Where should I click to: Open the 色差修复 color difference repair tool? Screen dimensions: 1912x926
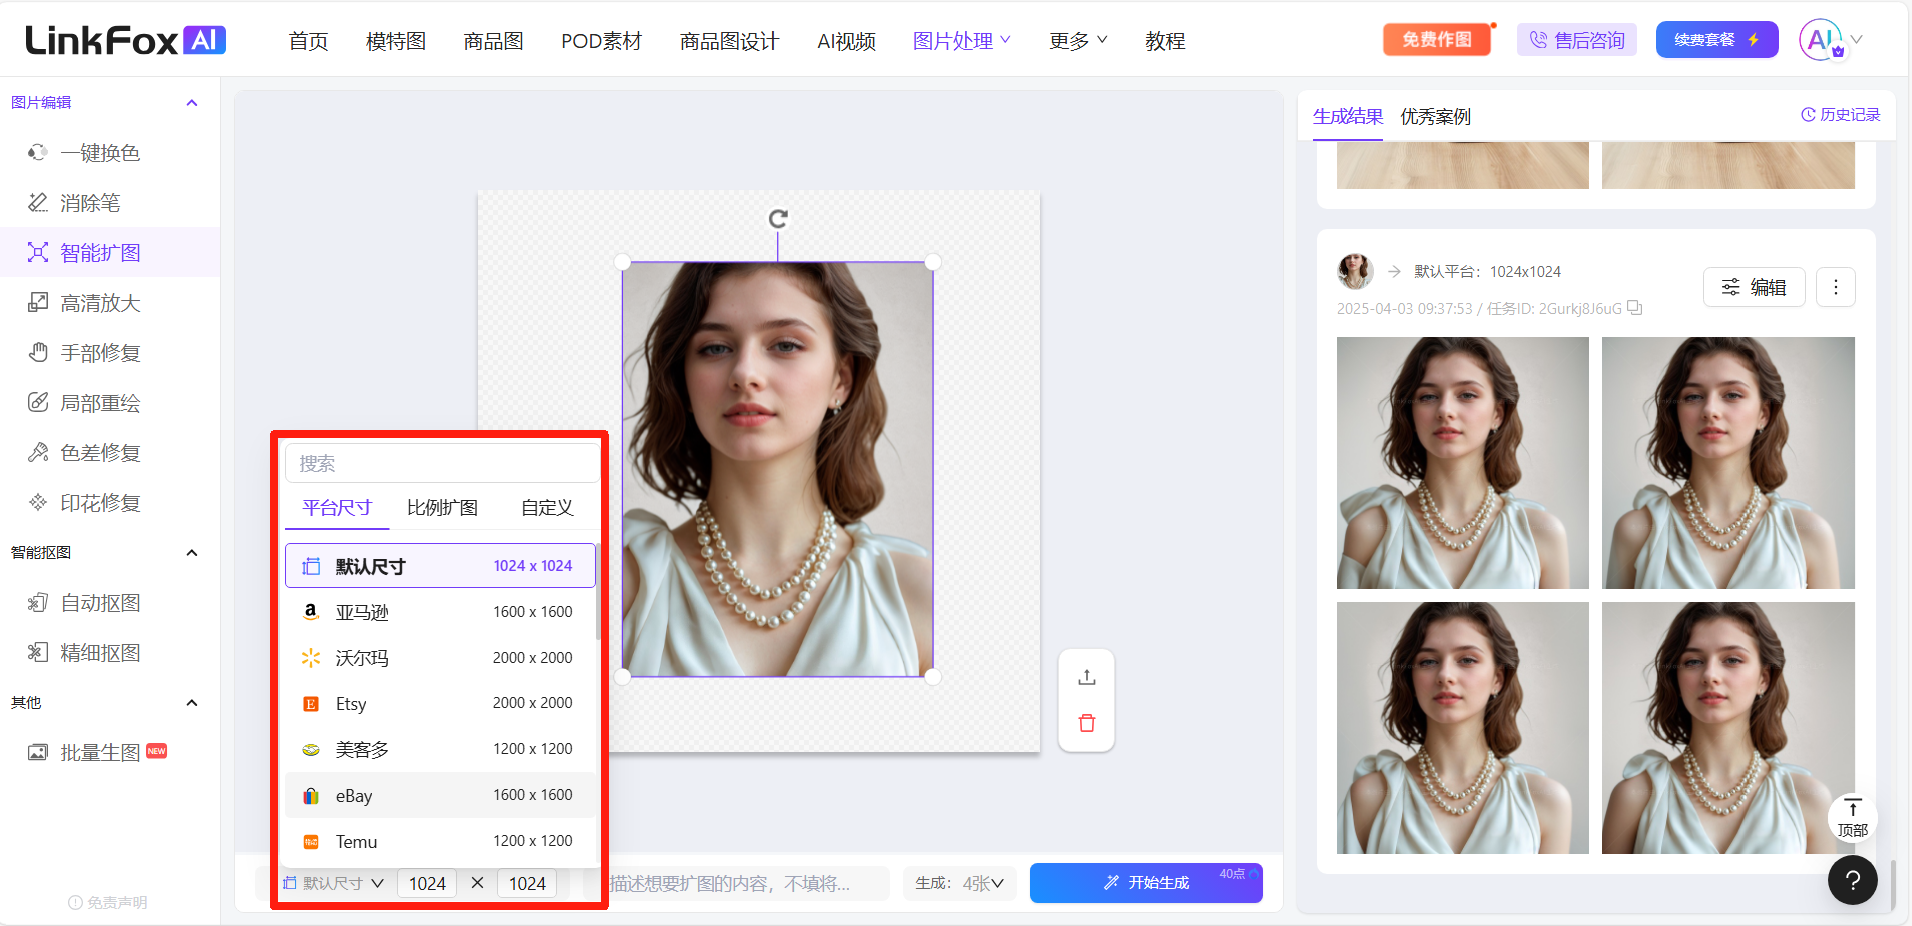(x=99, y=453)
